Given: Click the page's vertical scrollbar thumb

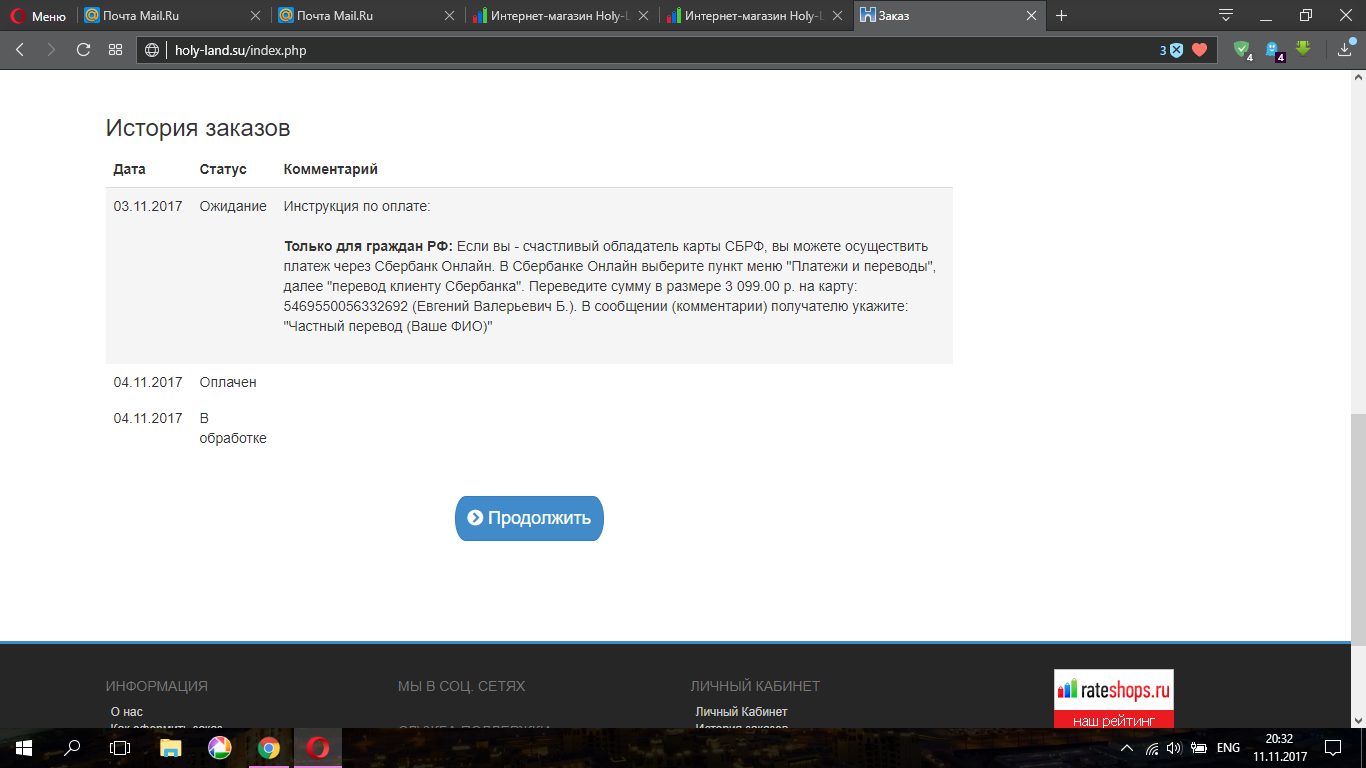Looking at the screenshot, I should click(x=1358, y=530).
